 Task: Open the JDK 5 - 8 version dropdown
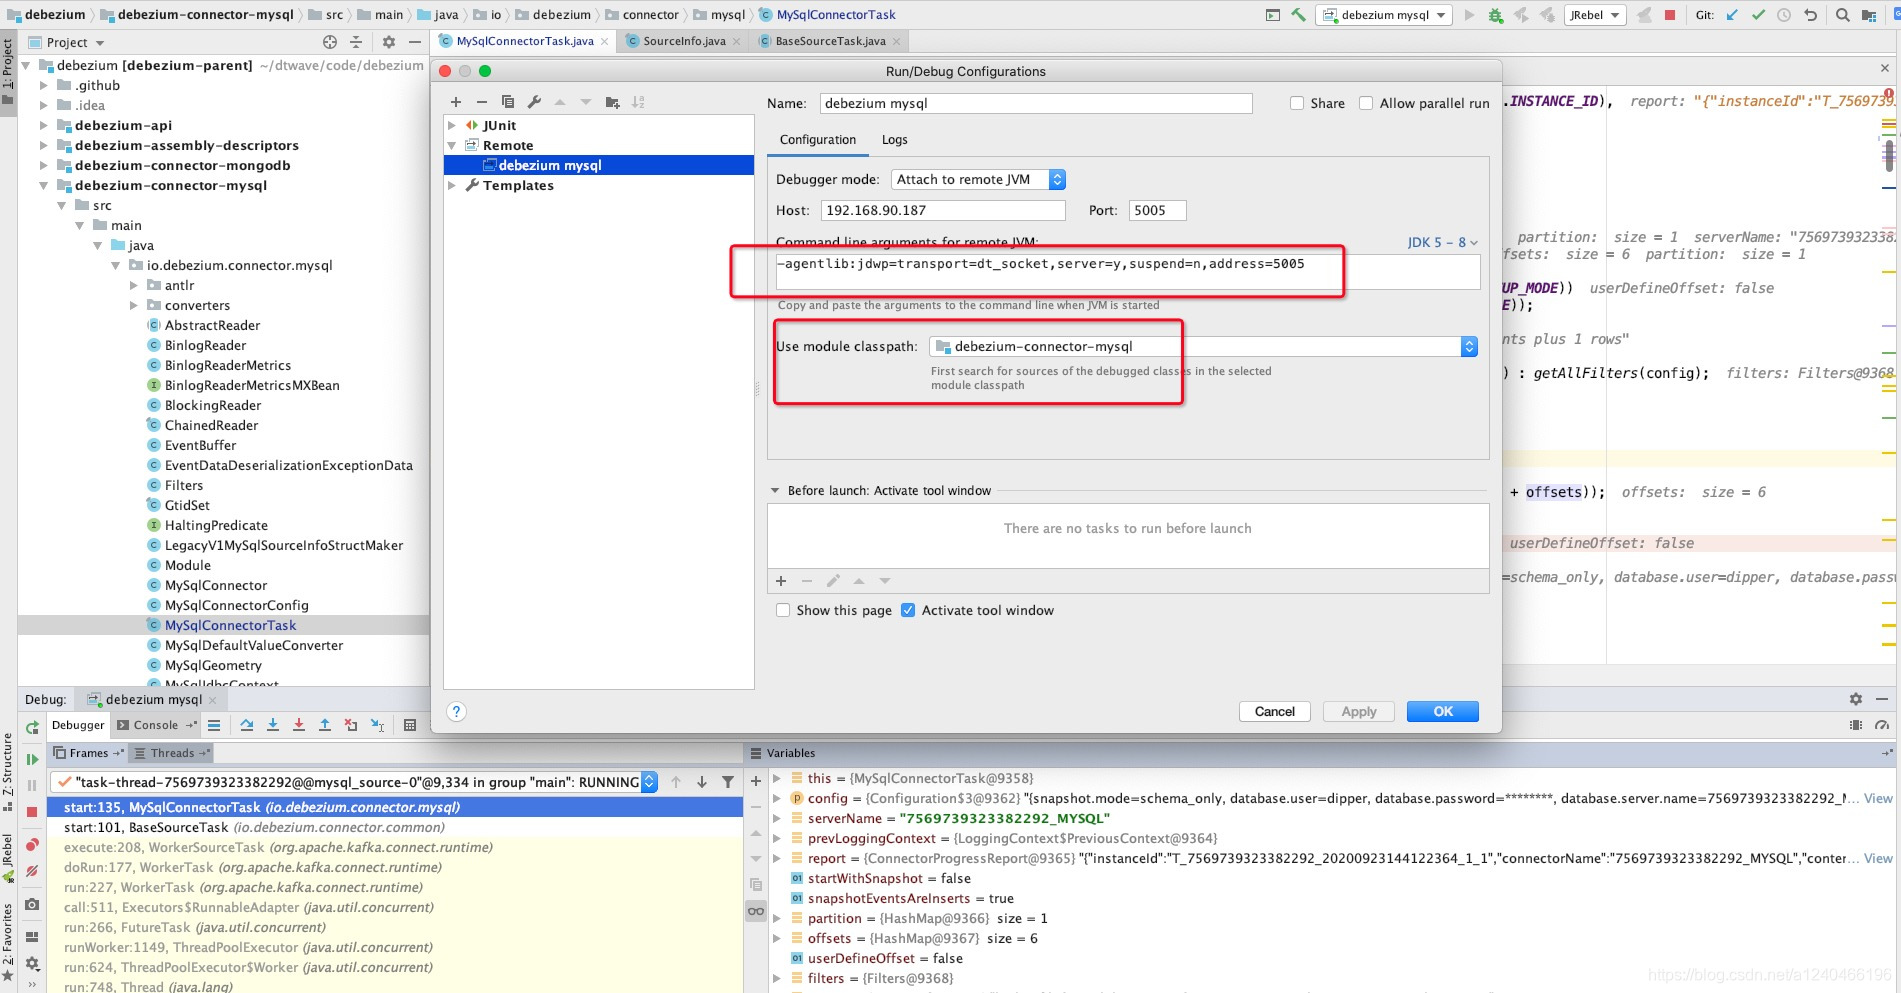tap(1442, 242)
